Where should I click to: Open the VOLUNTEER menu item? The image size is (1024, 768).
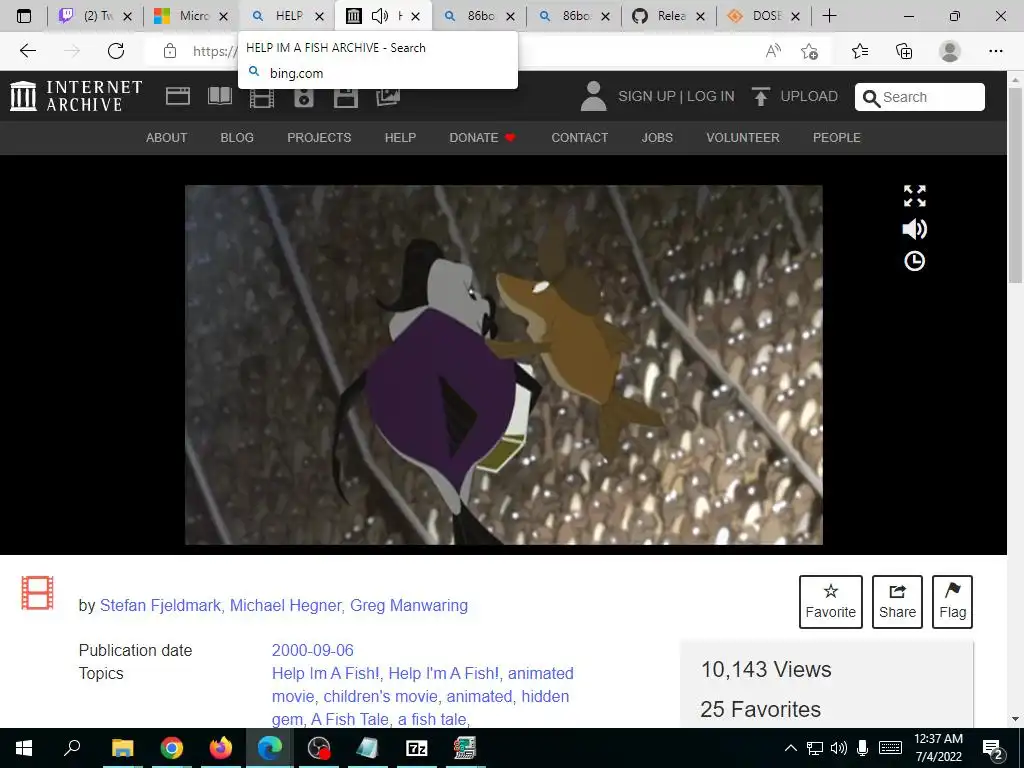click(x=743, y=138)
